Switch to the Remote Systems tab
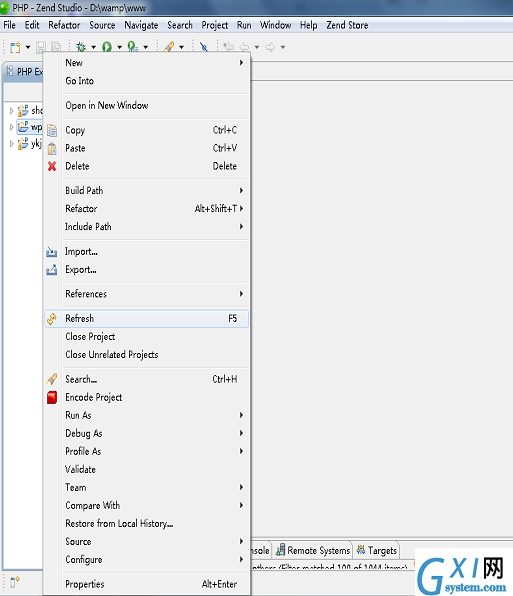This screenshot has width=513, height=596. (313, 550)
